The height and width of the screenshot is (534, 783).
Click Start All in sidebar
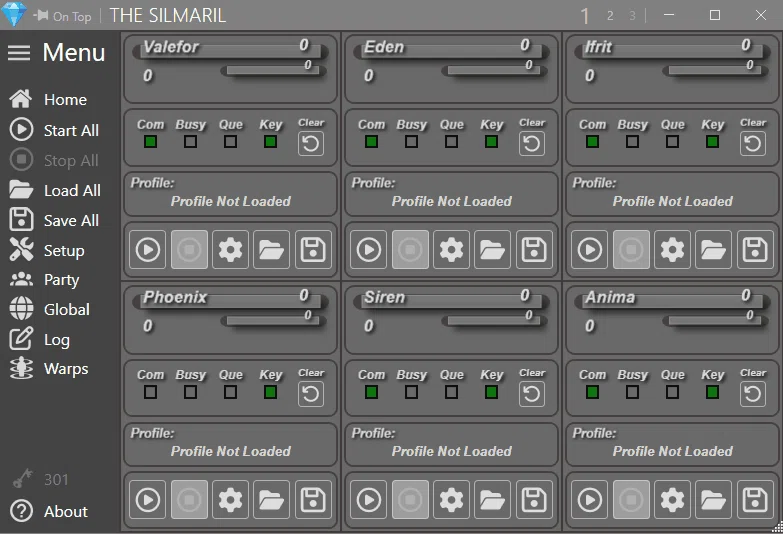tap(54, 130)
